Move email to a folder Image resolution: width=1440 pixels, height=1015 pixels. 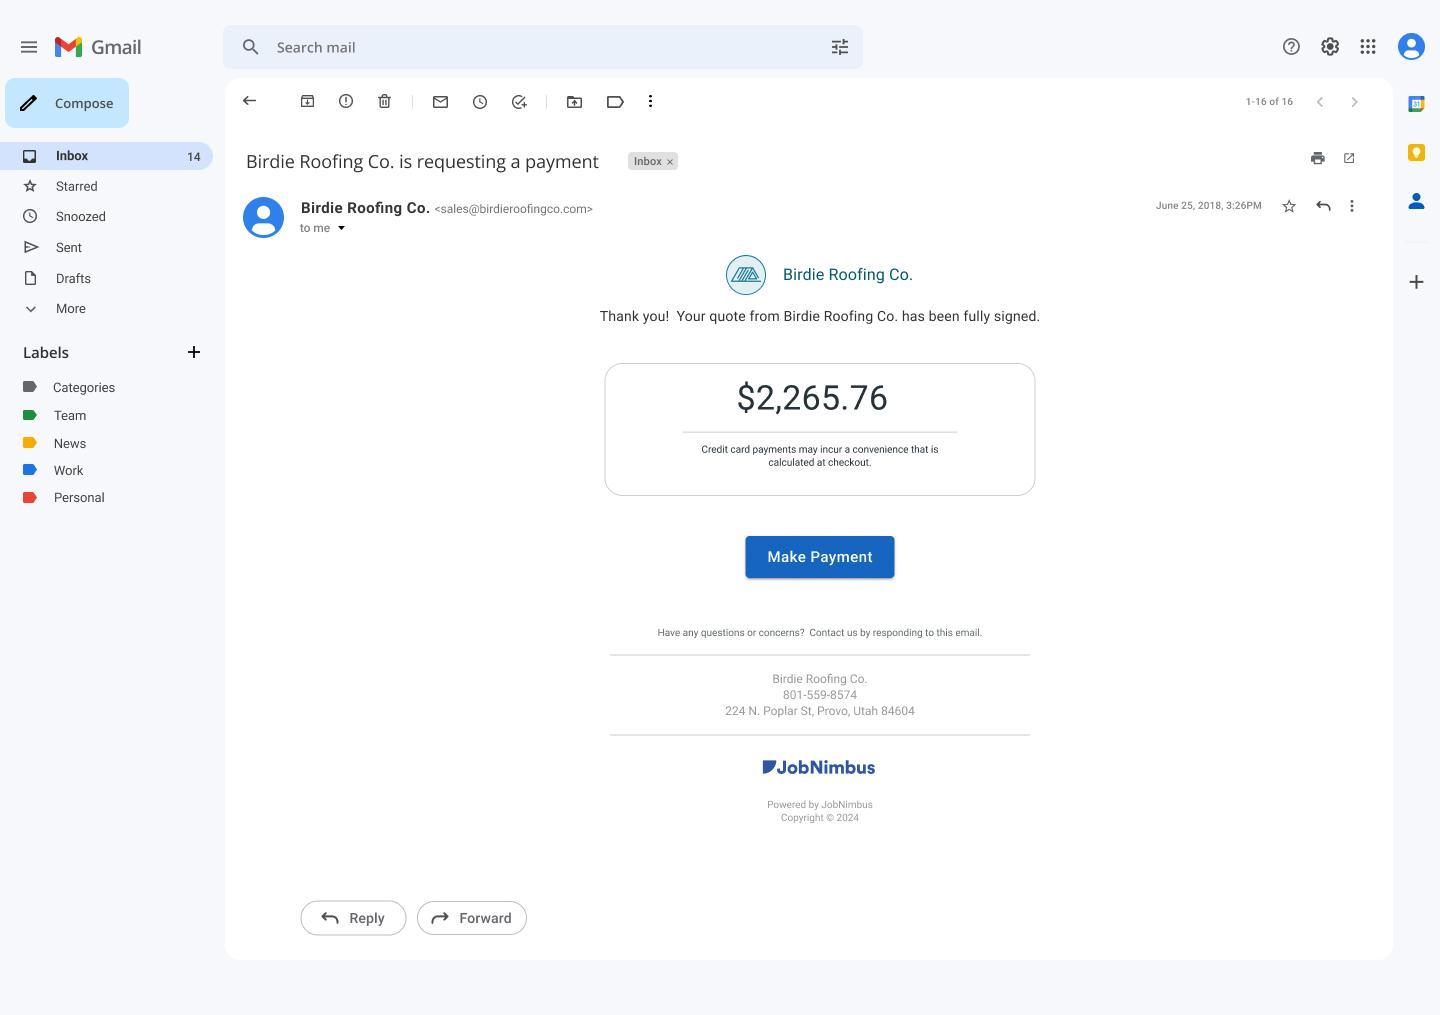[x=574, y=101]
